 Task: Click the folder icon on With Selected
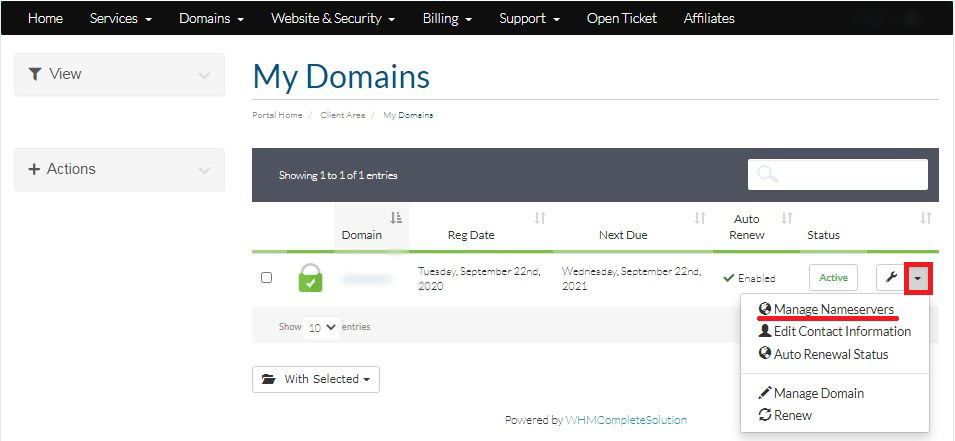point(269,379)
